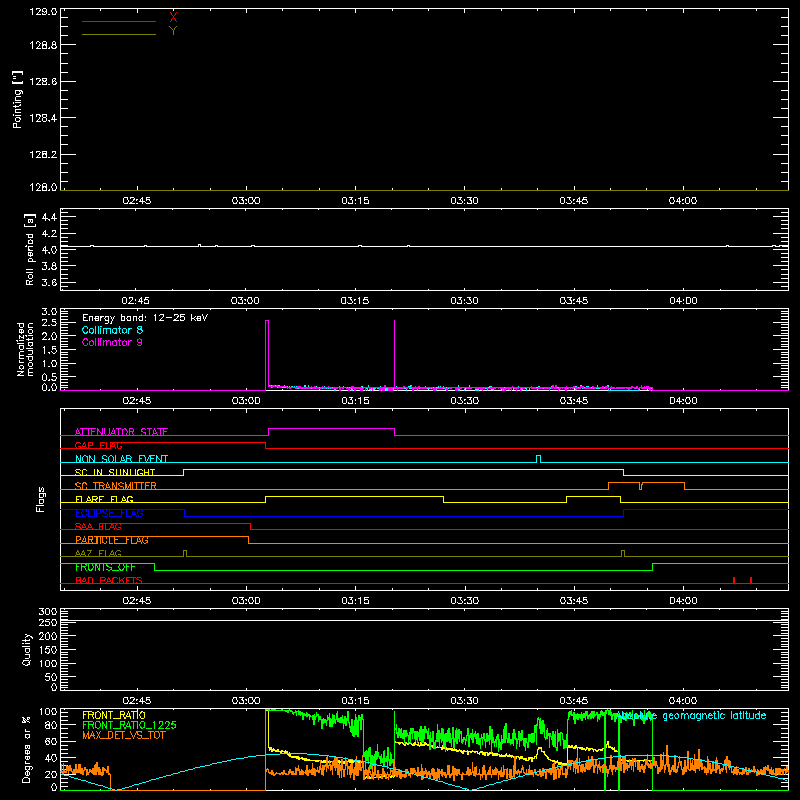
Task: Click the green FRONTS_OFF label
Action: point(105,567)
